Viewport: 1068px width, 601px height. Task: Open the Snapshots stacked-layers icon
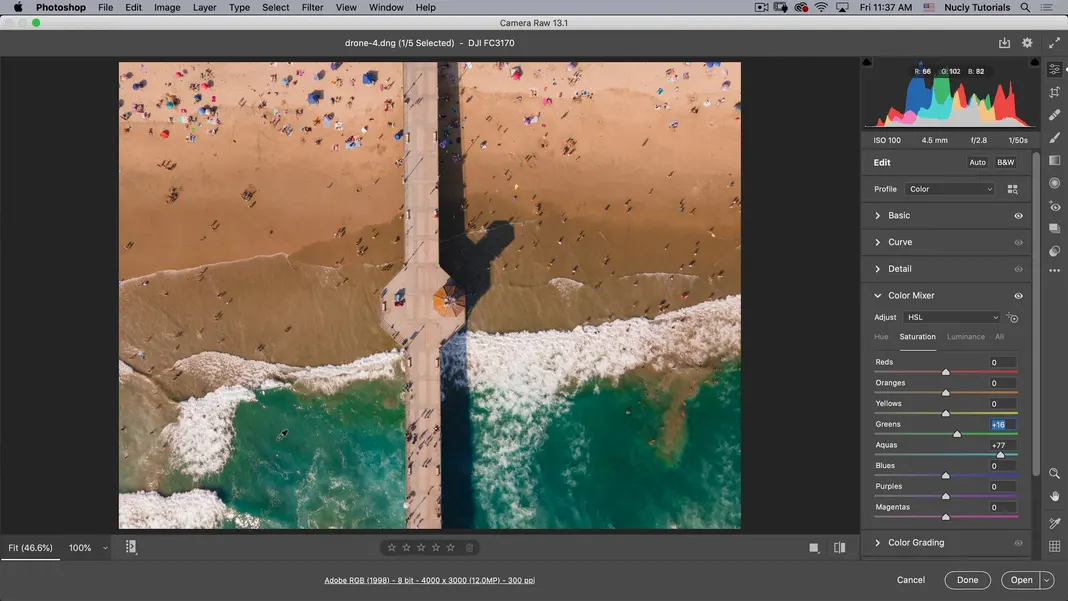tap(1054, 228)
